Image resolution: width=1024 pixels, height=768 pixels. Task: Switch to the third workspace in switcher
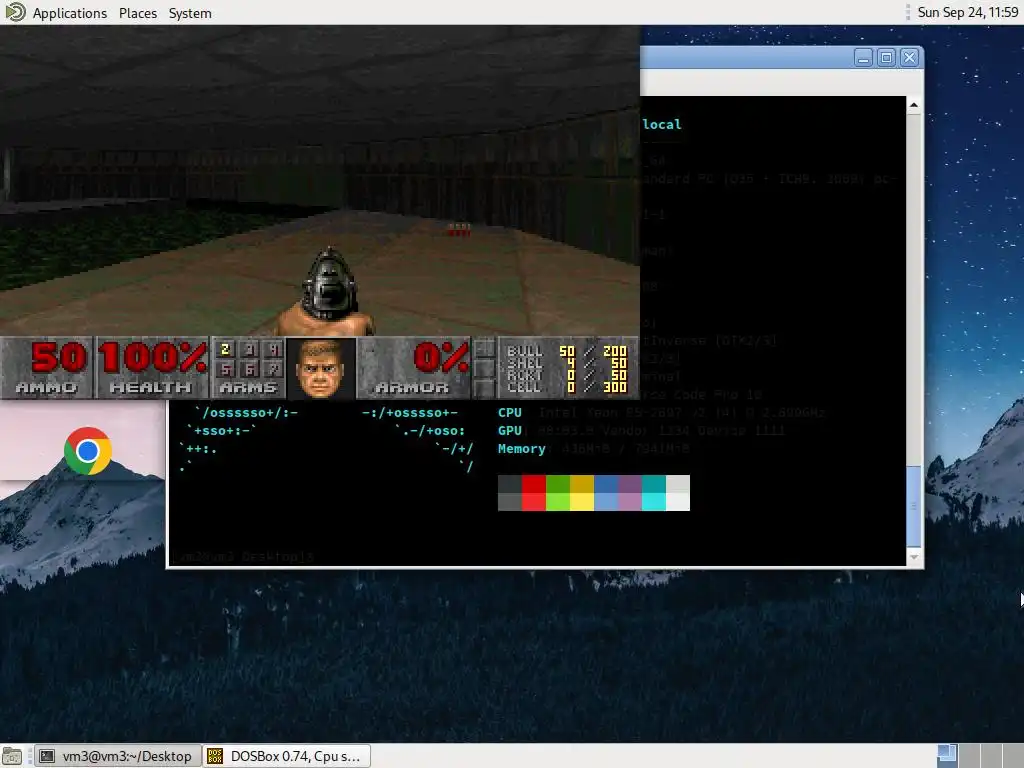click(991, 756)
